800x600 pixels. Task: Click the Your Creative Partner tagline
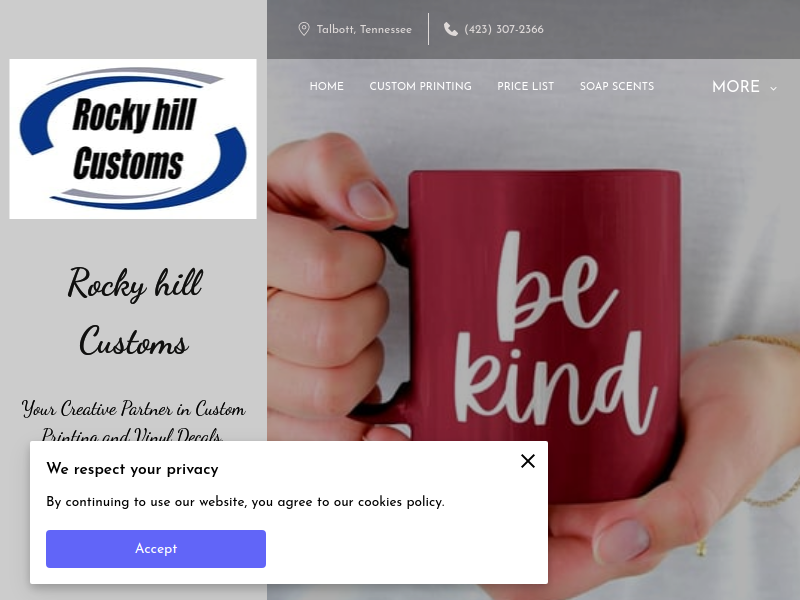pos(133,419)
